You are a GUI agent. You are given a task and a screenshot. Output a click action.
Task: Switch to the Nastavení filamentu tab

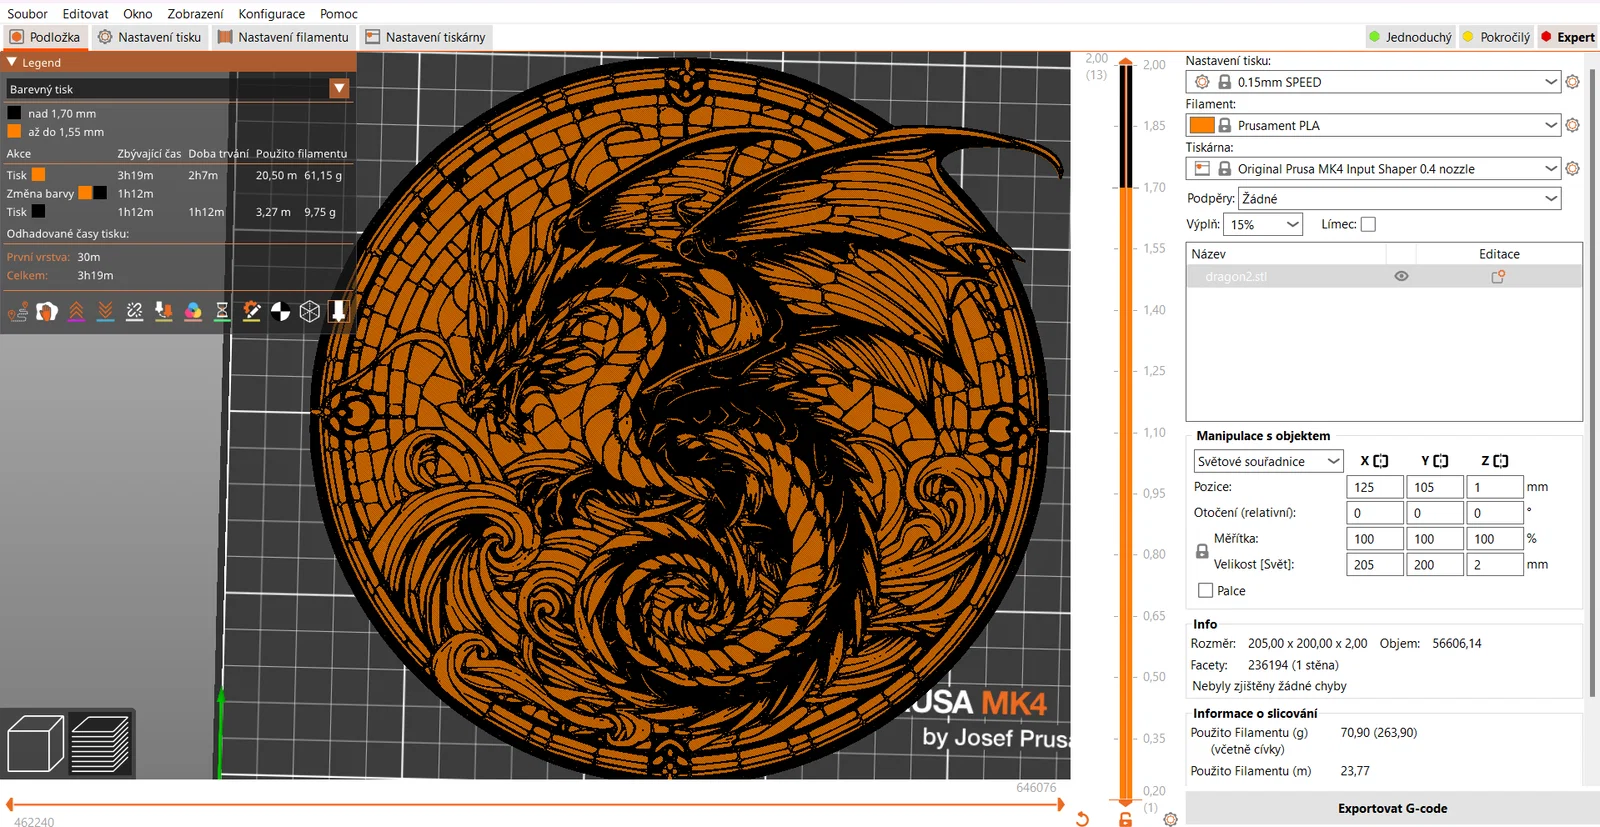click(x=283, y=37)
